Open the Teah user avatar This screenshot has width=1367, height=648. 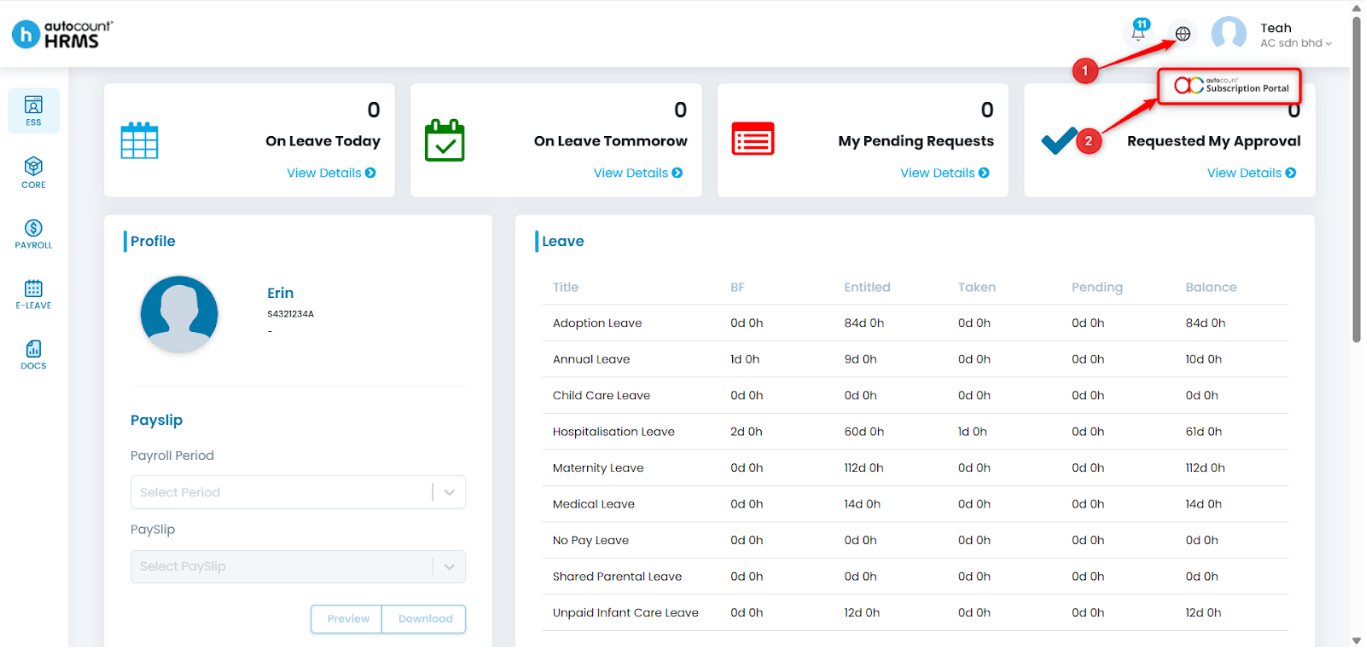pos(1228,34)
